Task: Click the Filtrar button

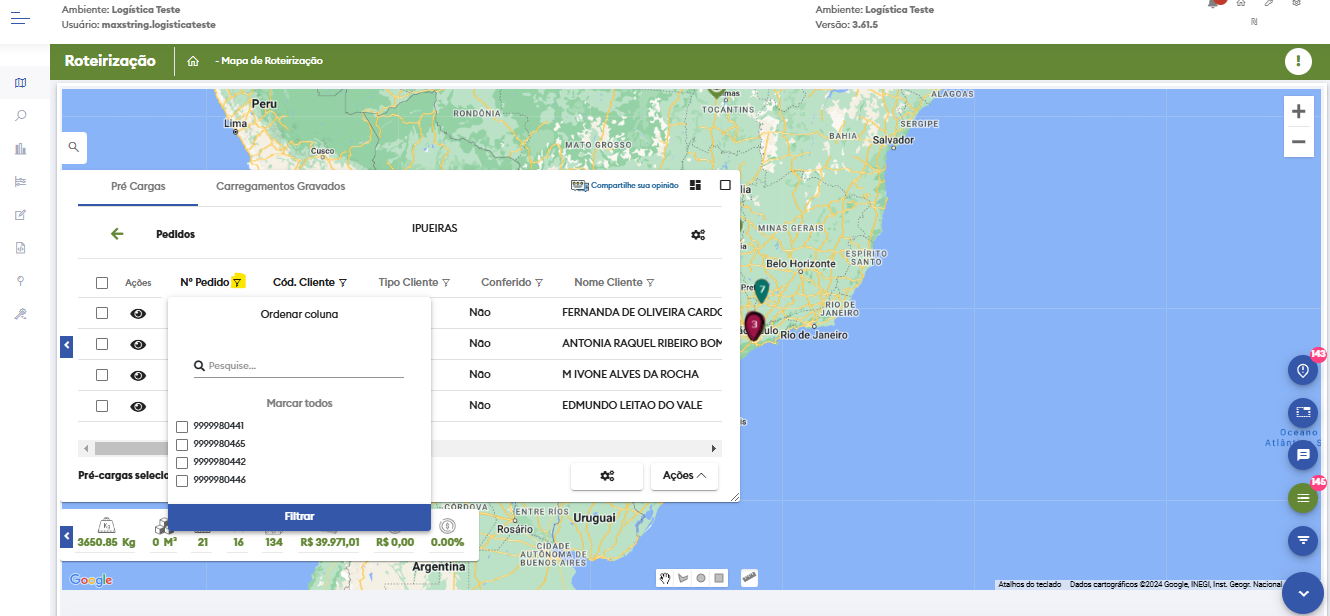Action: click(299, 517)
